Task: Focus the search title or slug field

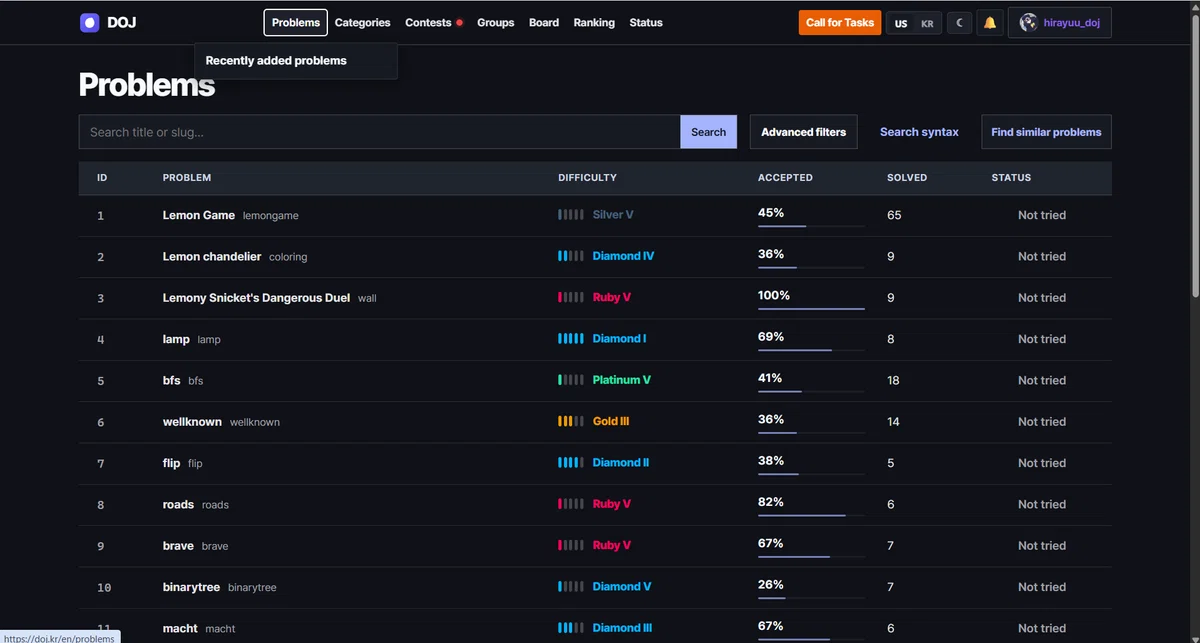Action: click(380, 132)
